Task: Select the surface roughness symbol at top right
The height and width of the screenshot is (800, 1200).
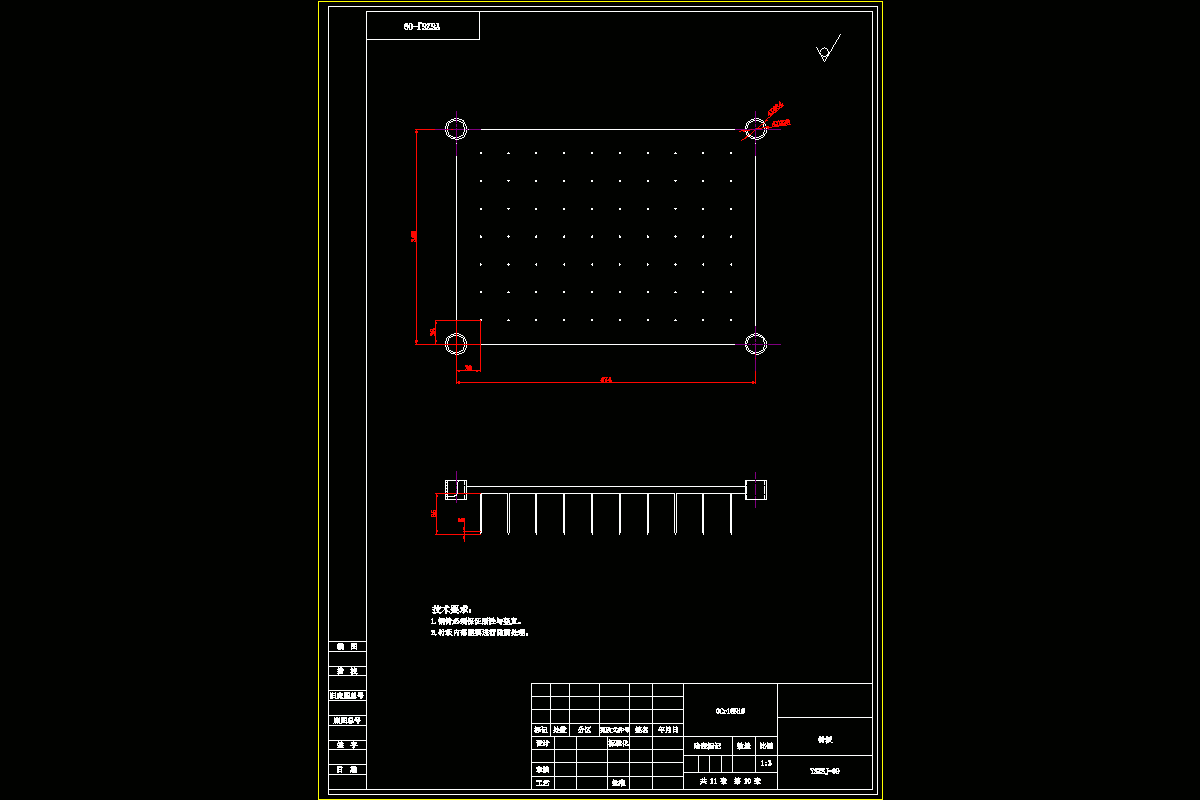Action: (x=828, y=49)
